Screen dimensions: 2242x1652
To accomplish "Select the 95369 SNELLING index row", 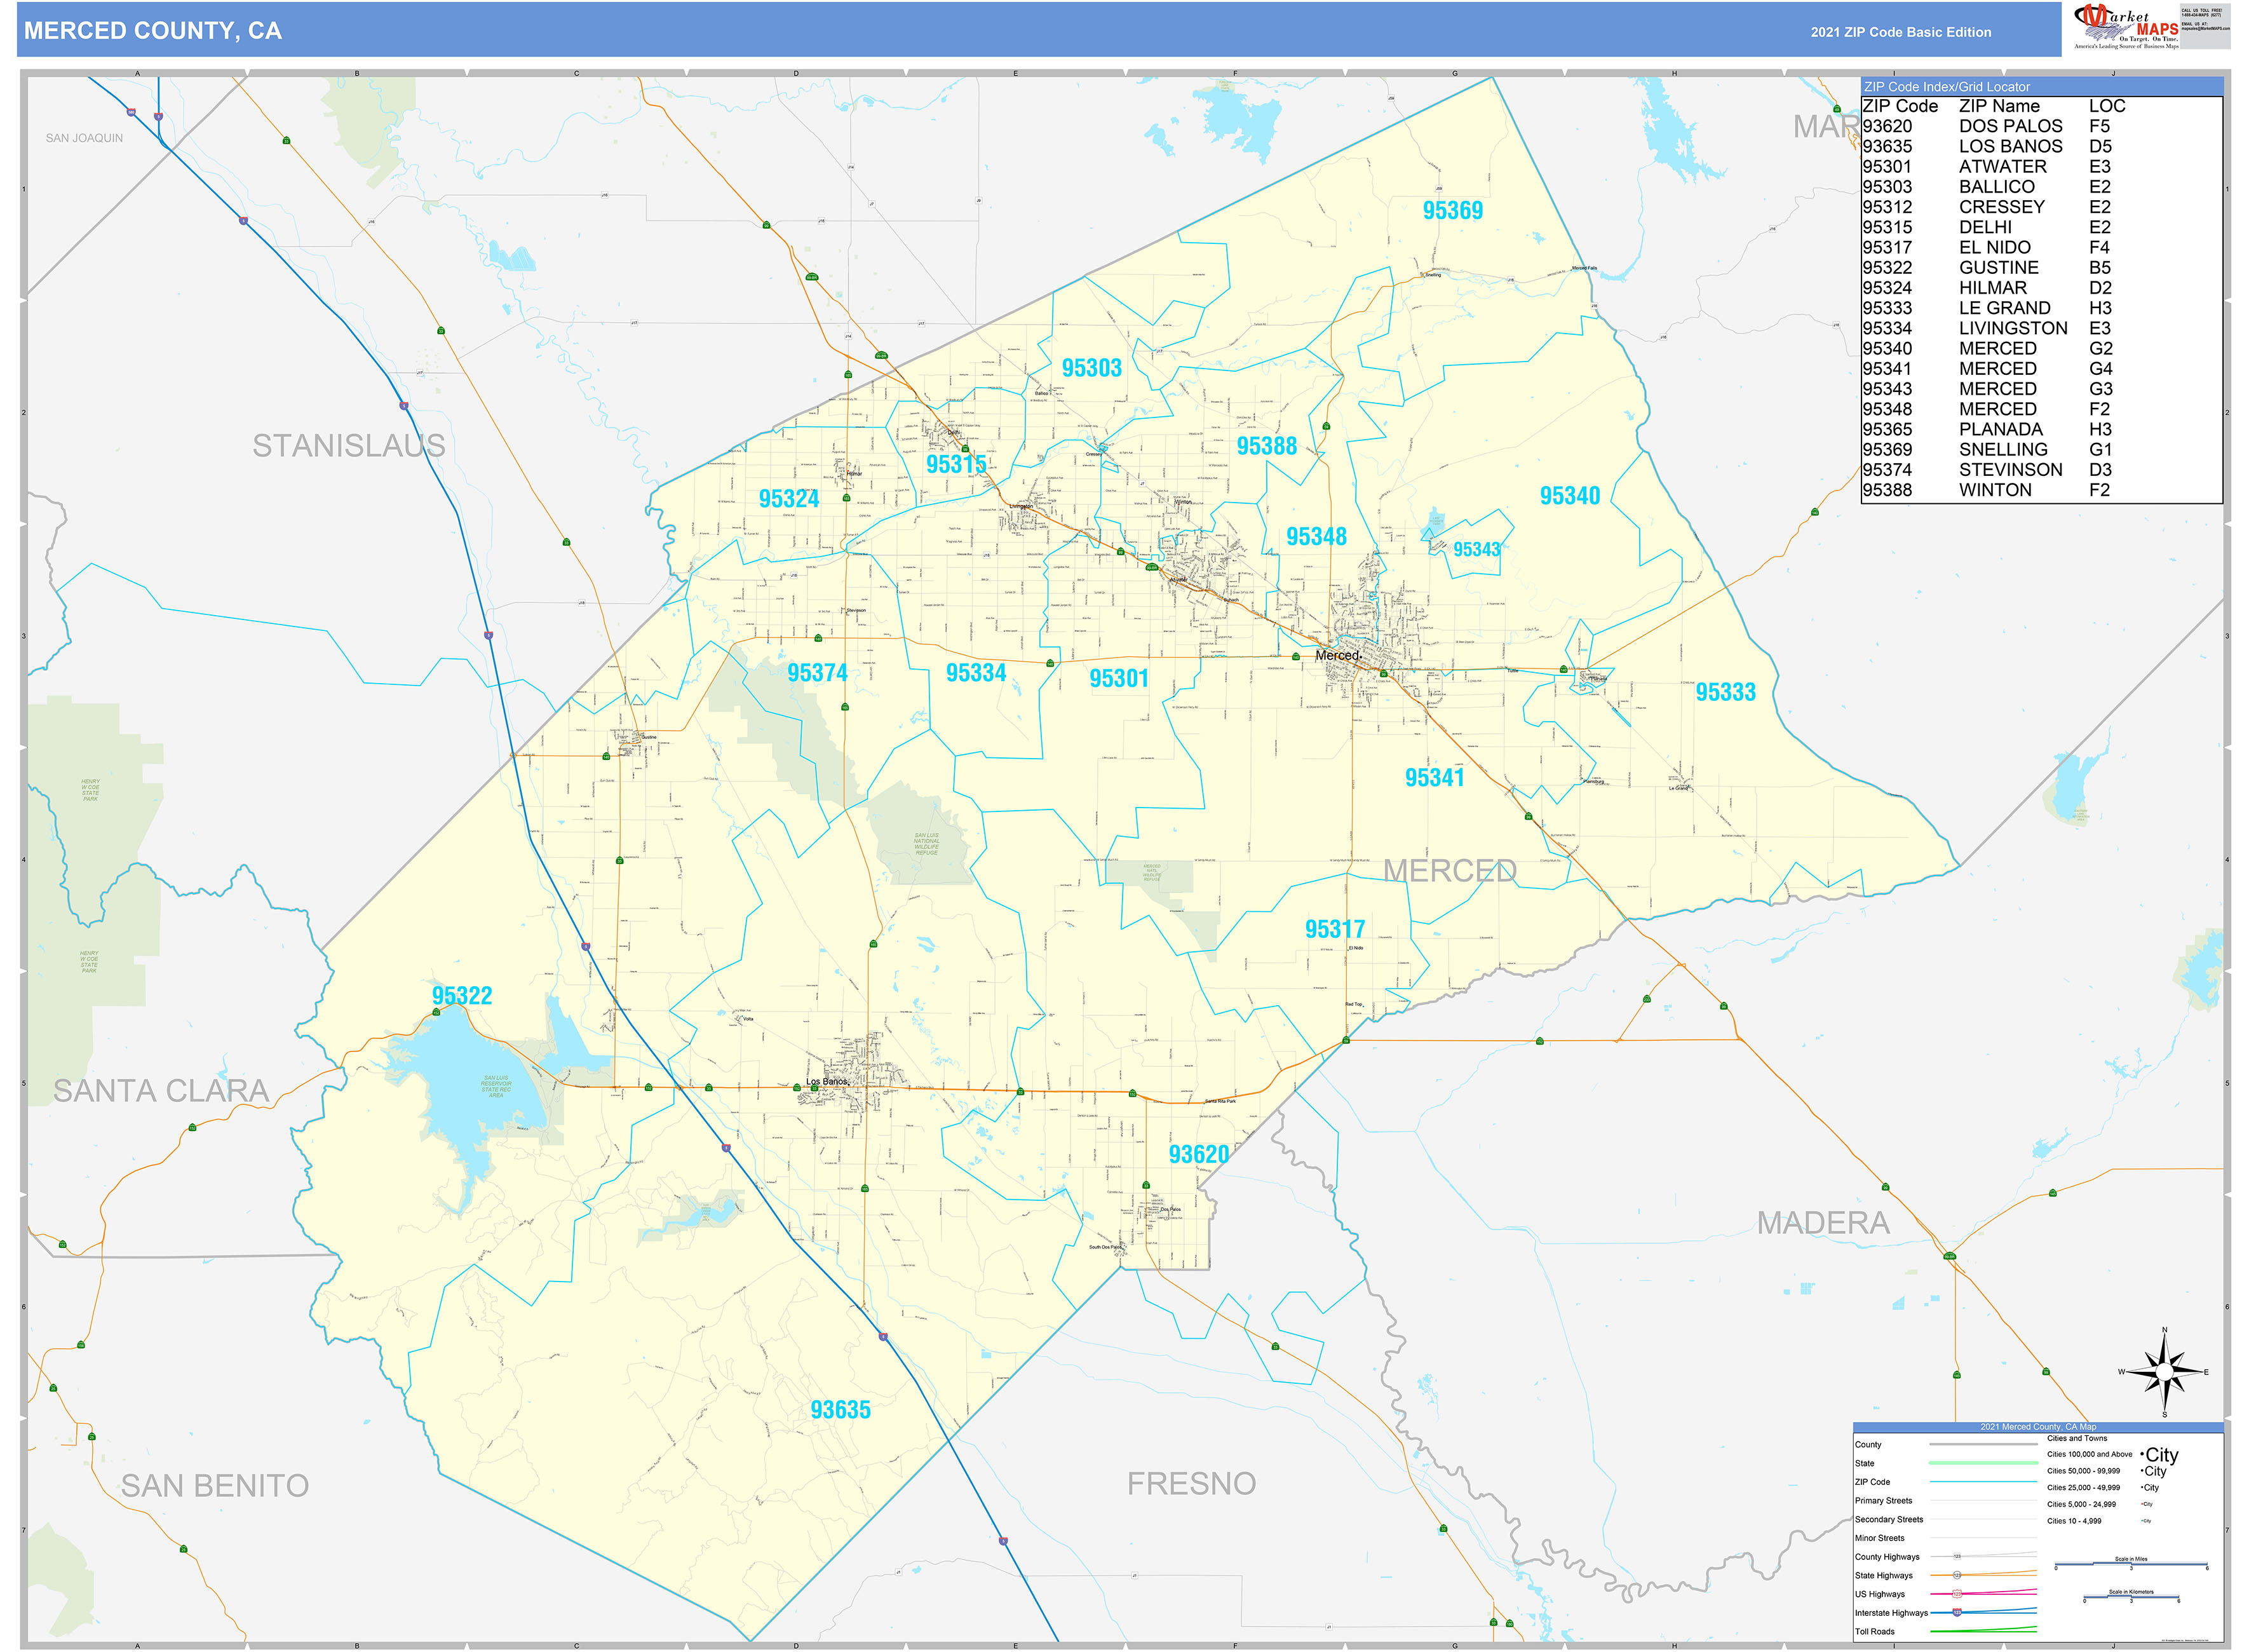I will pos(1987,449).
